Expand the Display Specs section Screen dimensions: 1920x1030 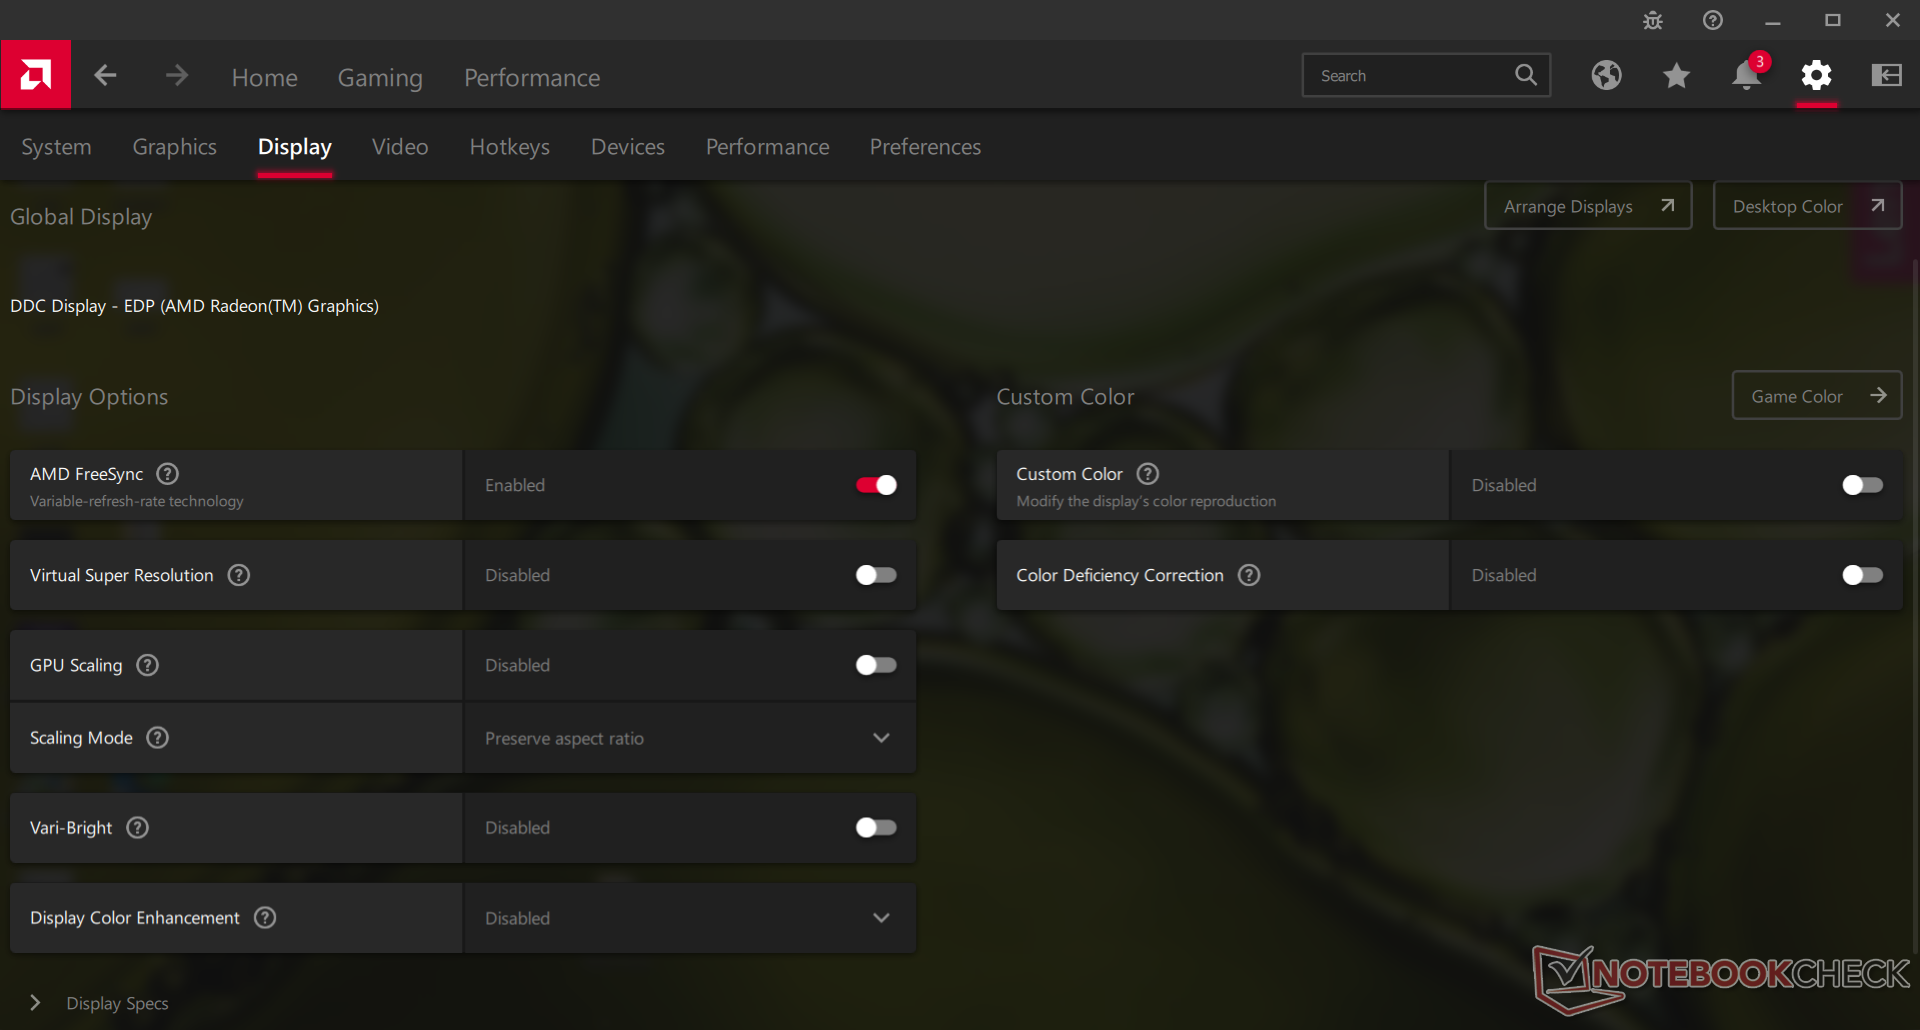tap(36, 1003)
